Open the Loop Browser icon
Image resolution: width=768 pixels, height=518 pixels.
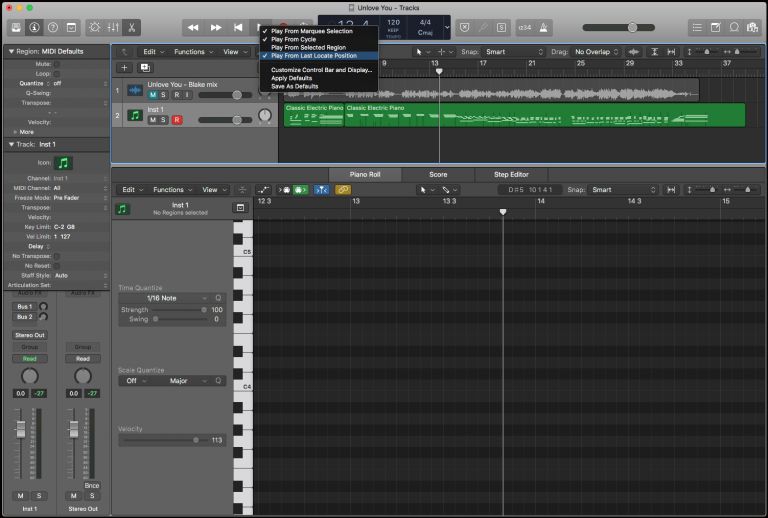(734, 27)
